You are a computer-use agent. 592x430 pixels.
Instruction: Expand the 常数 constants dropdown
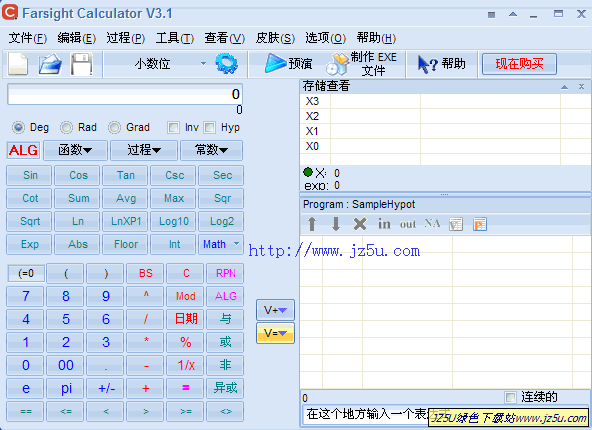click(211, 150)
